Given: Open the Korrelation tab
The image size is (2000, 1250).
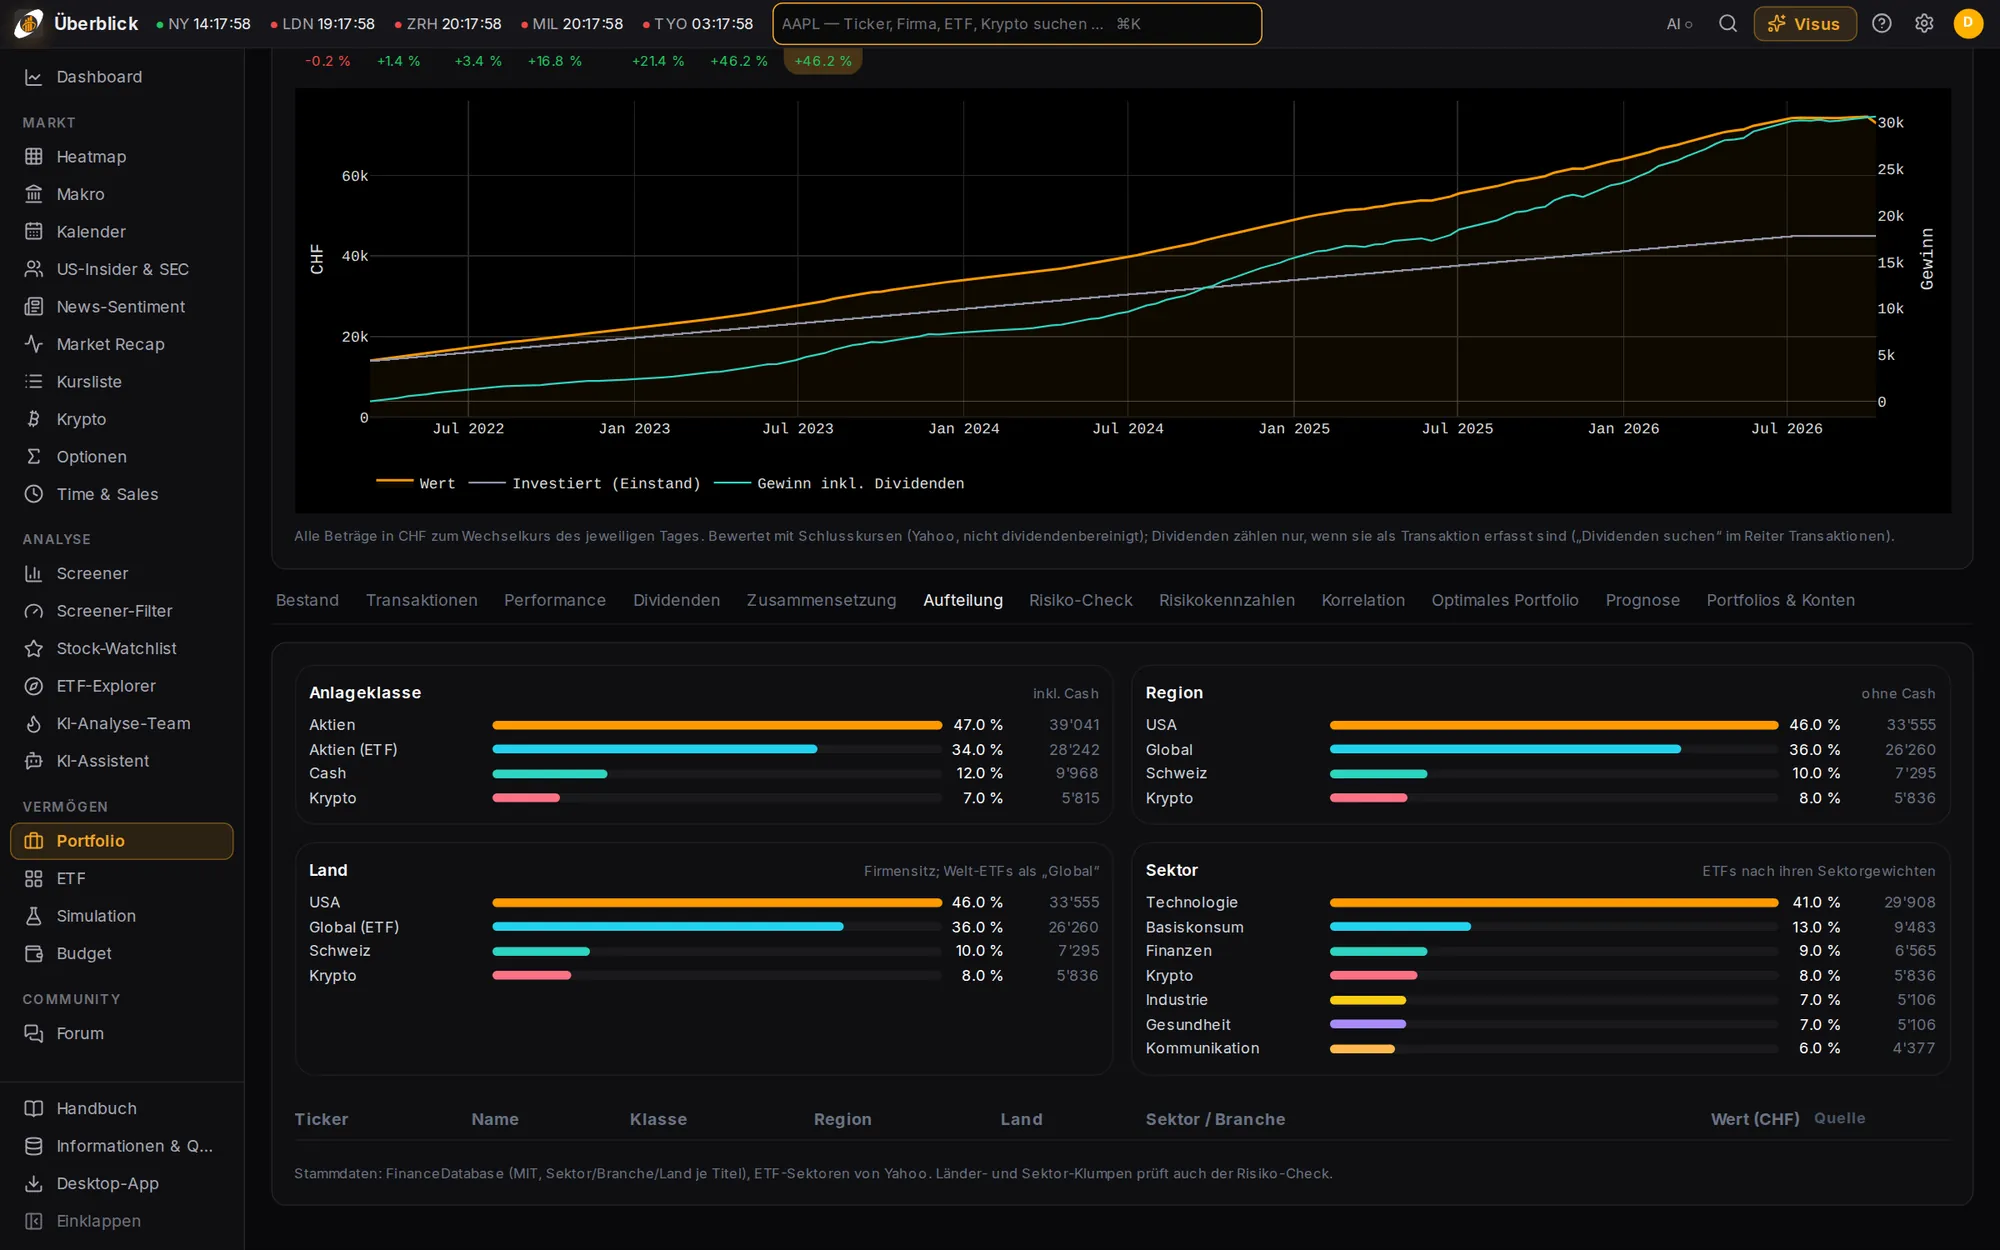Looking at the screenshot, I should tap(1363, 600).
